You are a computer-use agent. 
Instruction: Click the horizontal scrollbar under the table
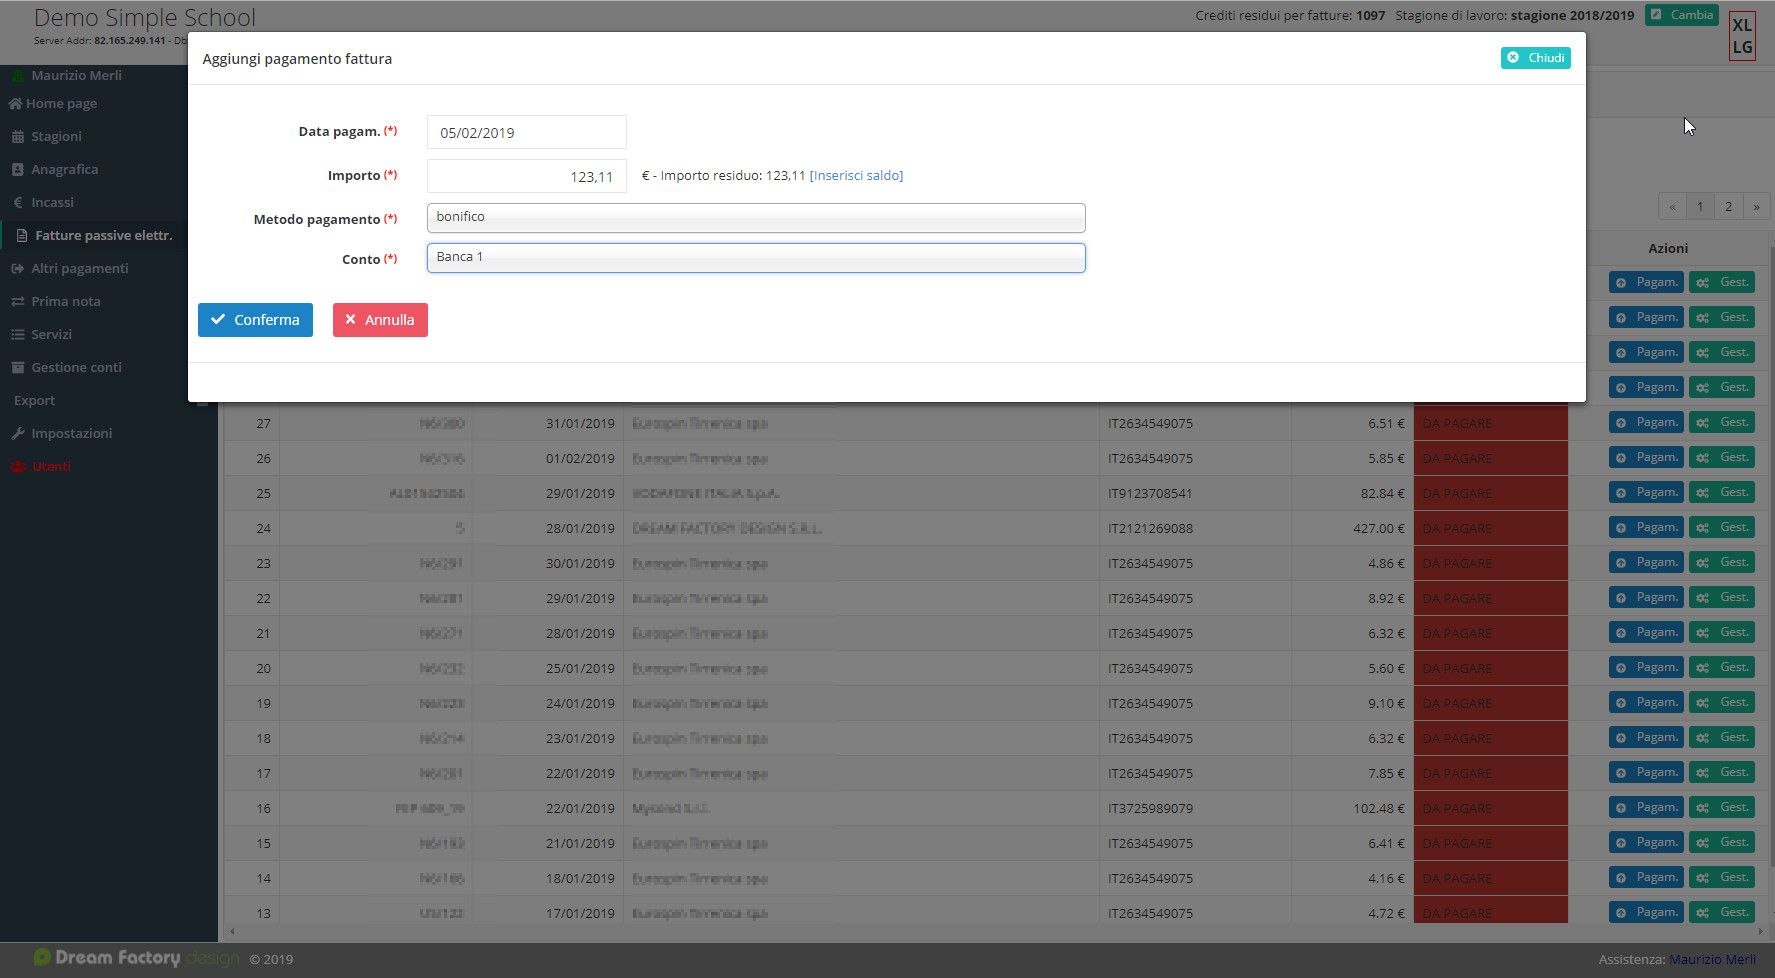tap(995, 931)
